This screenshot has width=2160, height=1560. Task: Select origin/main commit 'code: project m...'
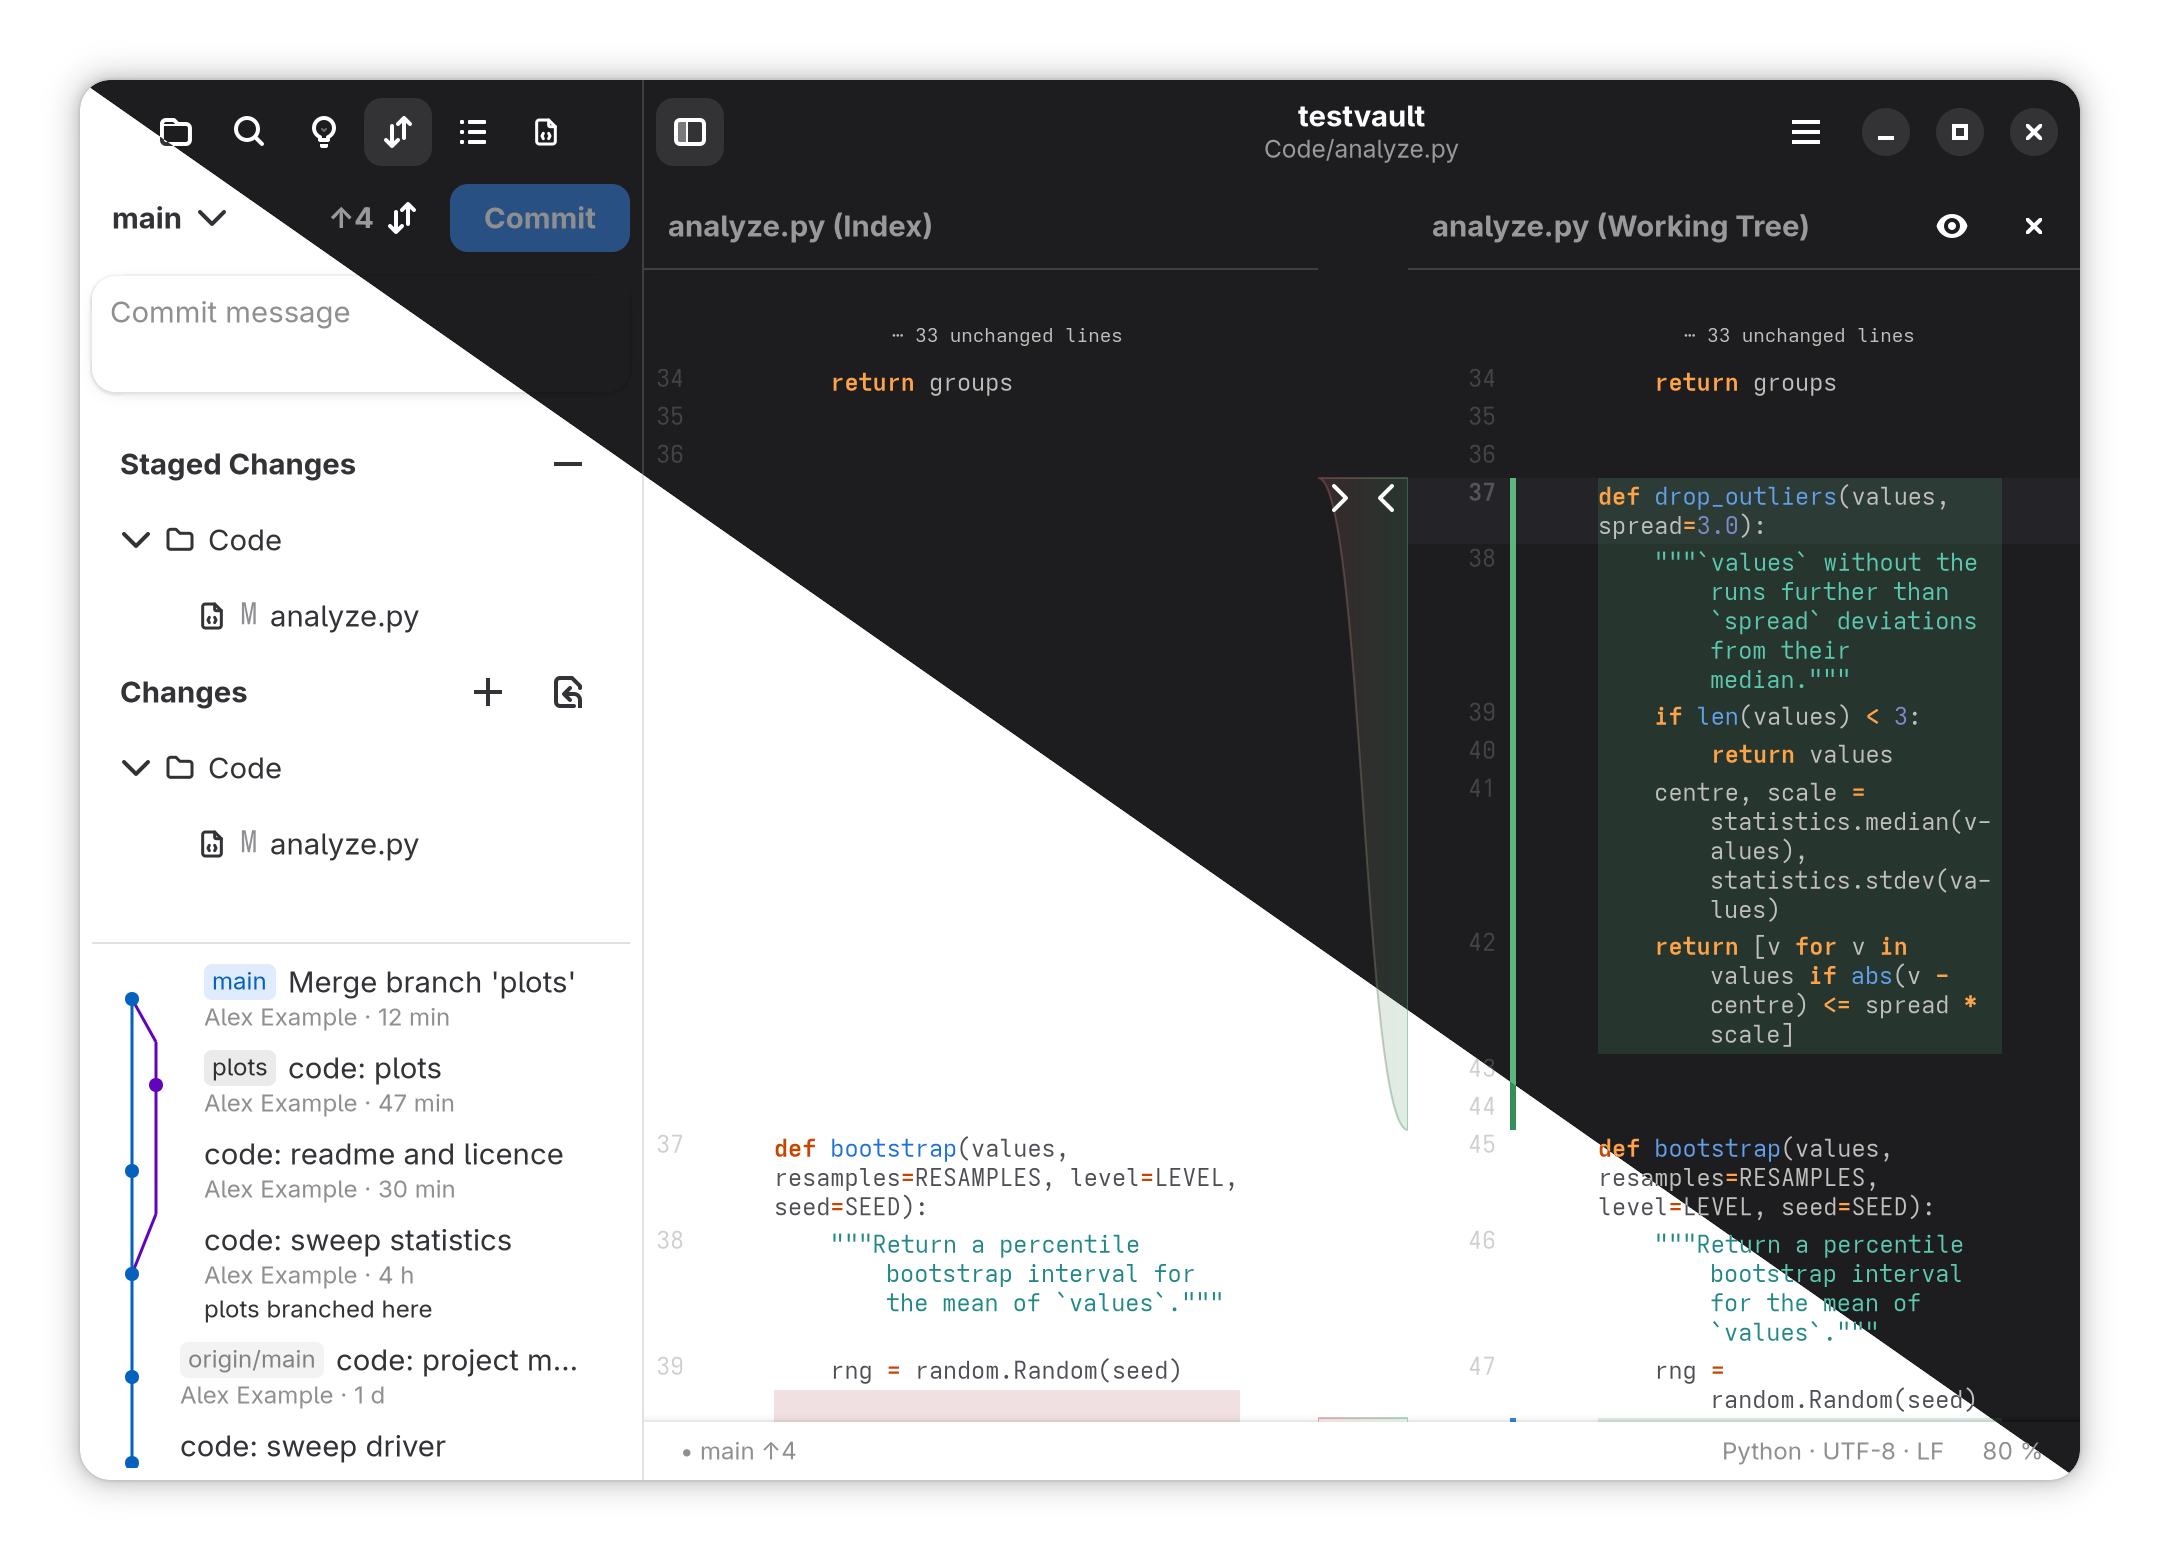(x=361, y=1377)
